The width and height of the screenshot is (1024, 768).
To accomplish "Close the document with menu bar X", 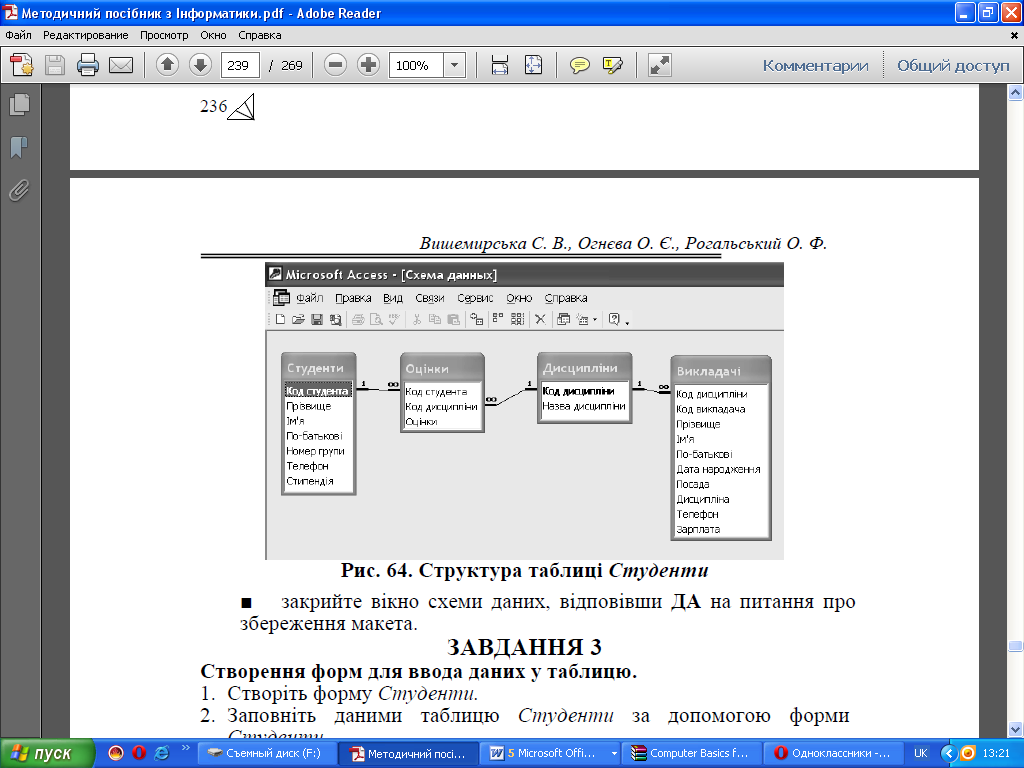I will point(1014,35).
